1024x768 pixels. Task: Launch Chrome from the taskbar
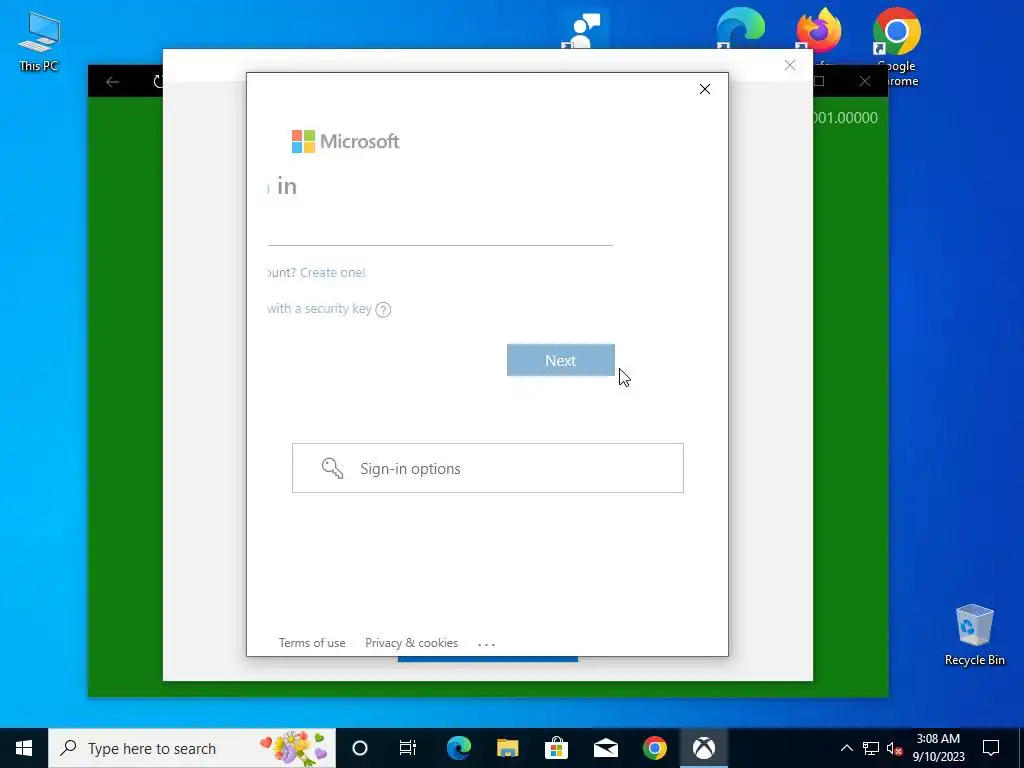click(654, 748)
